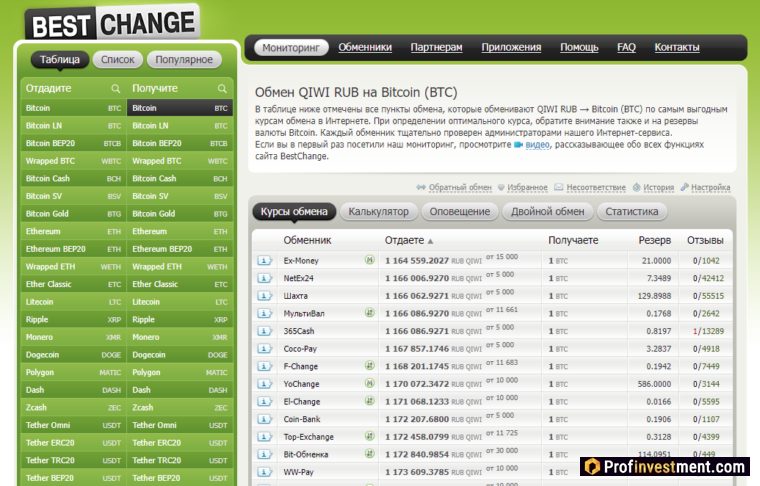Select the Калькулятор tab
The image size is (760, 486).
tap(379, 212)
